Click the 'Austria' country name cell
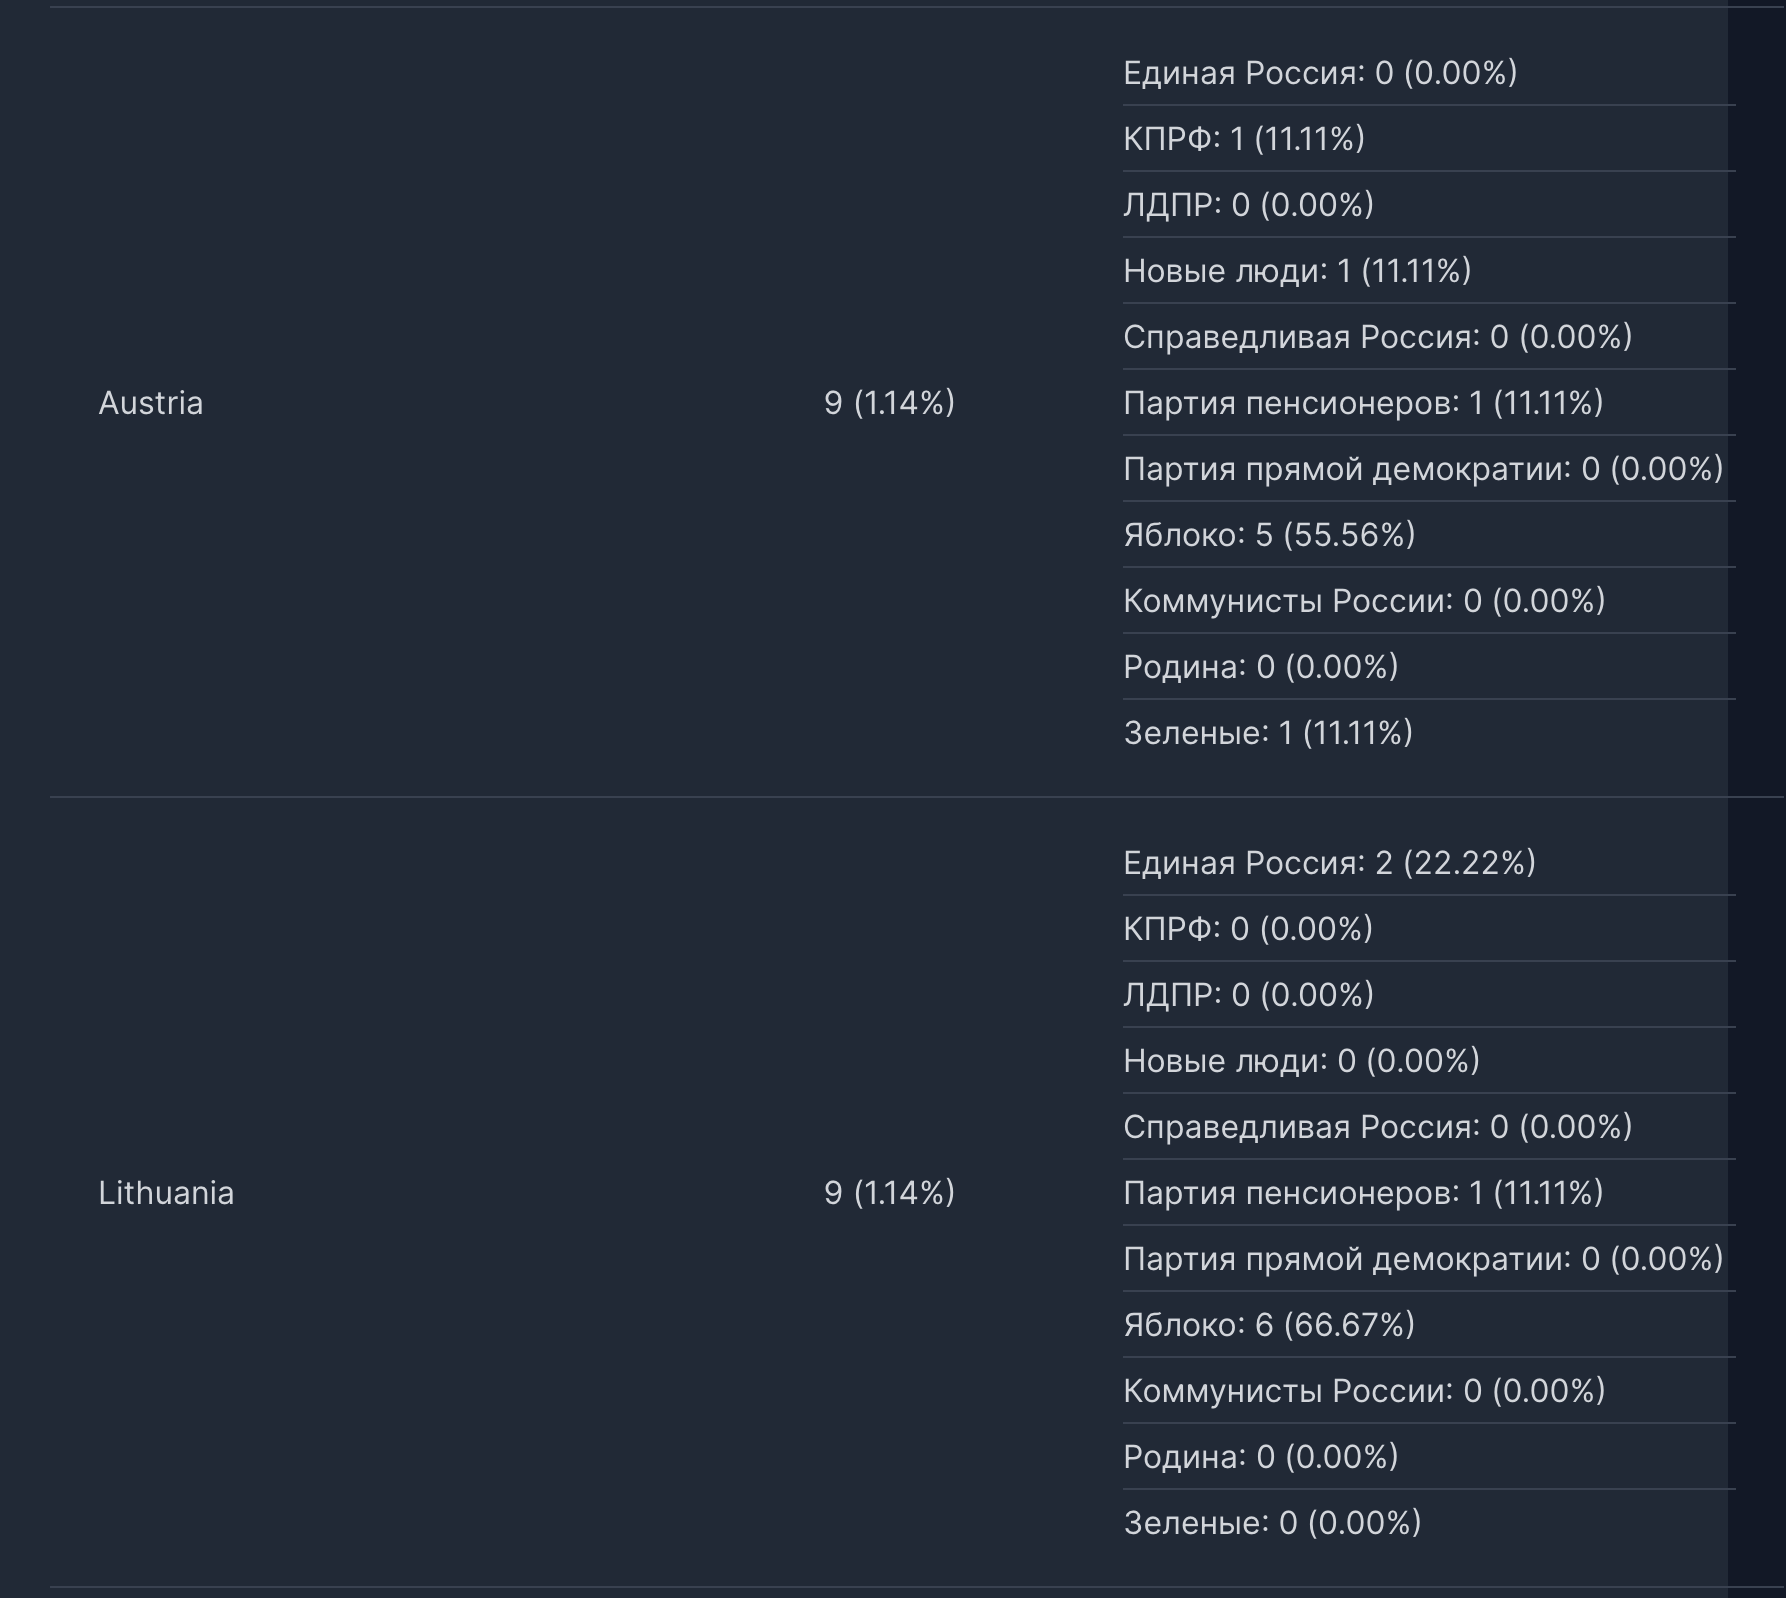Image resolution: width=1786 pixels, height=1598 pixels. [151, 403]
